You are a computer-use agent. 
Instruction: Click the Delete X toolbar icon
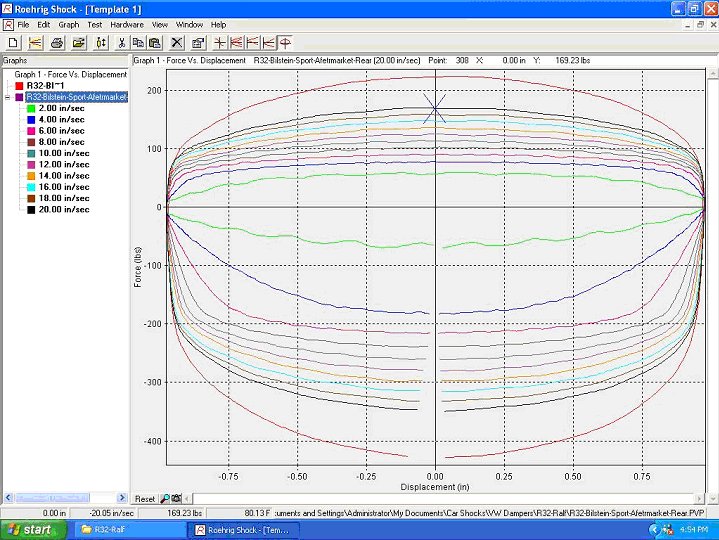pyautogui.click(x=177, y=43)
